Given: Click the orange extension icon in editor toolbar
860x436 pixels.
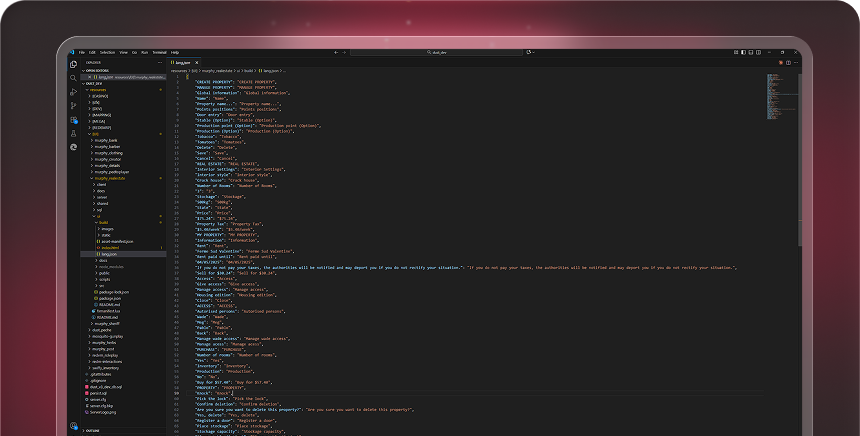Looking at the screenshot, I should click(x=780, y=63).
